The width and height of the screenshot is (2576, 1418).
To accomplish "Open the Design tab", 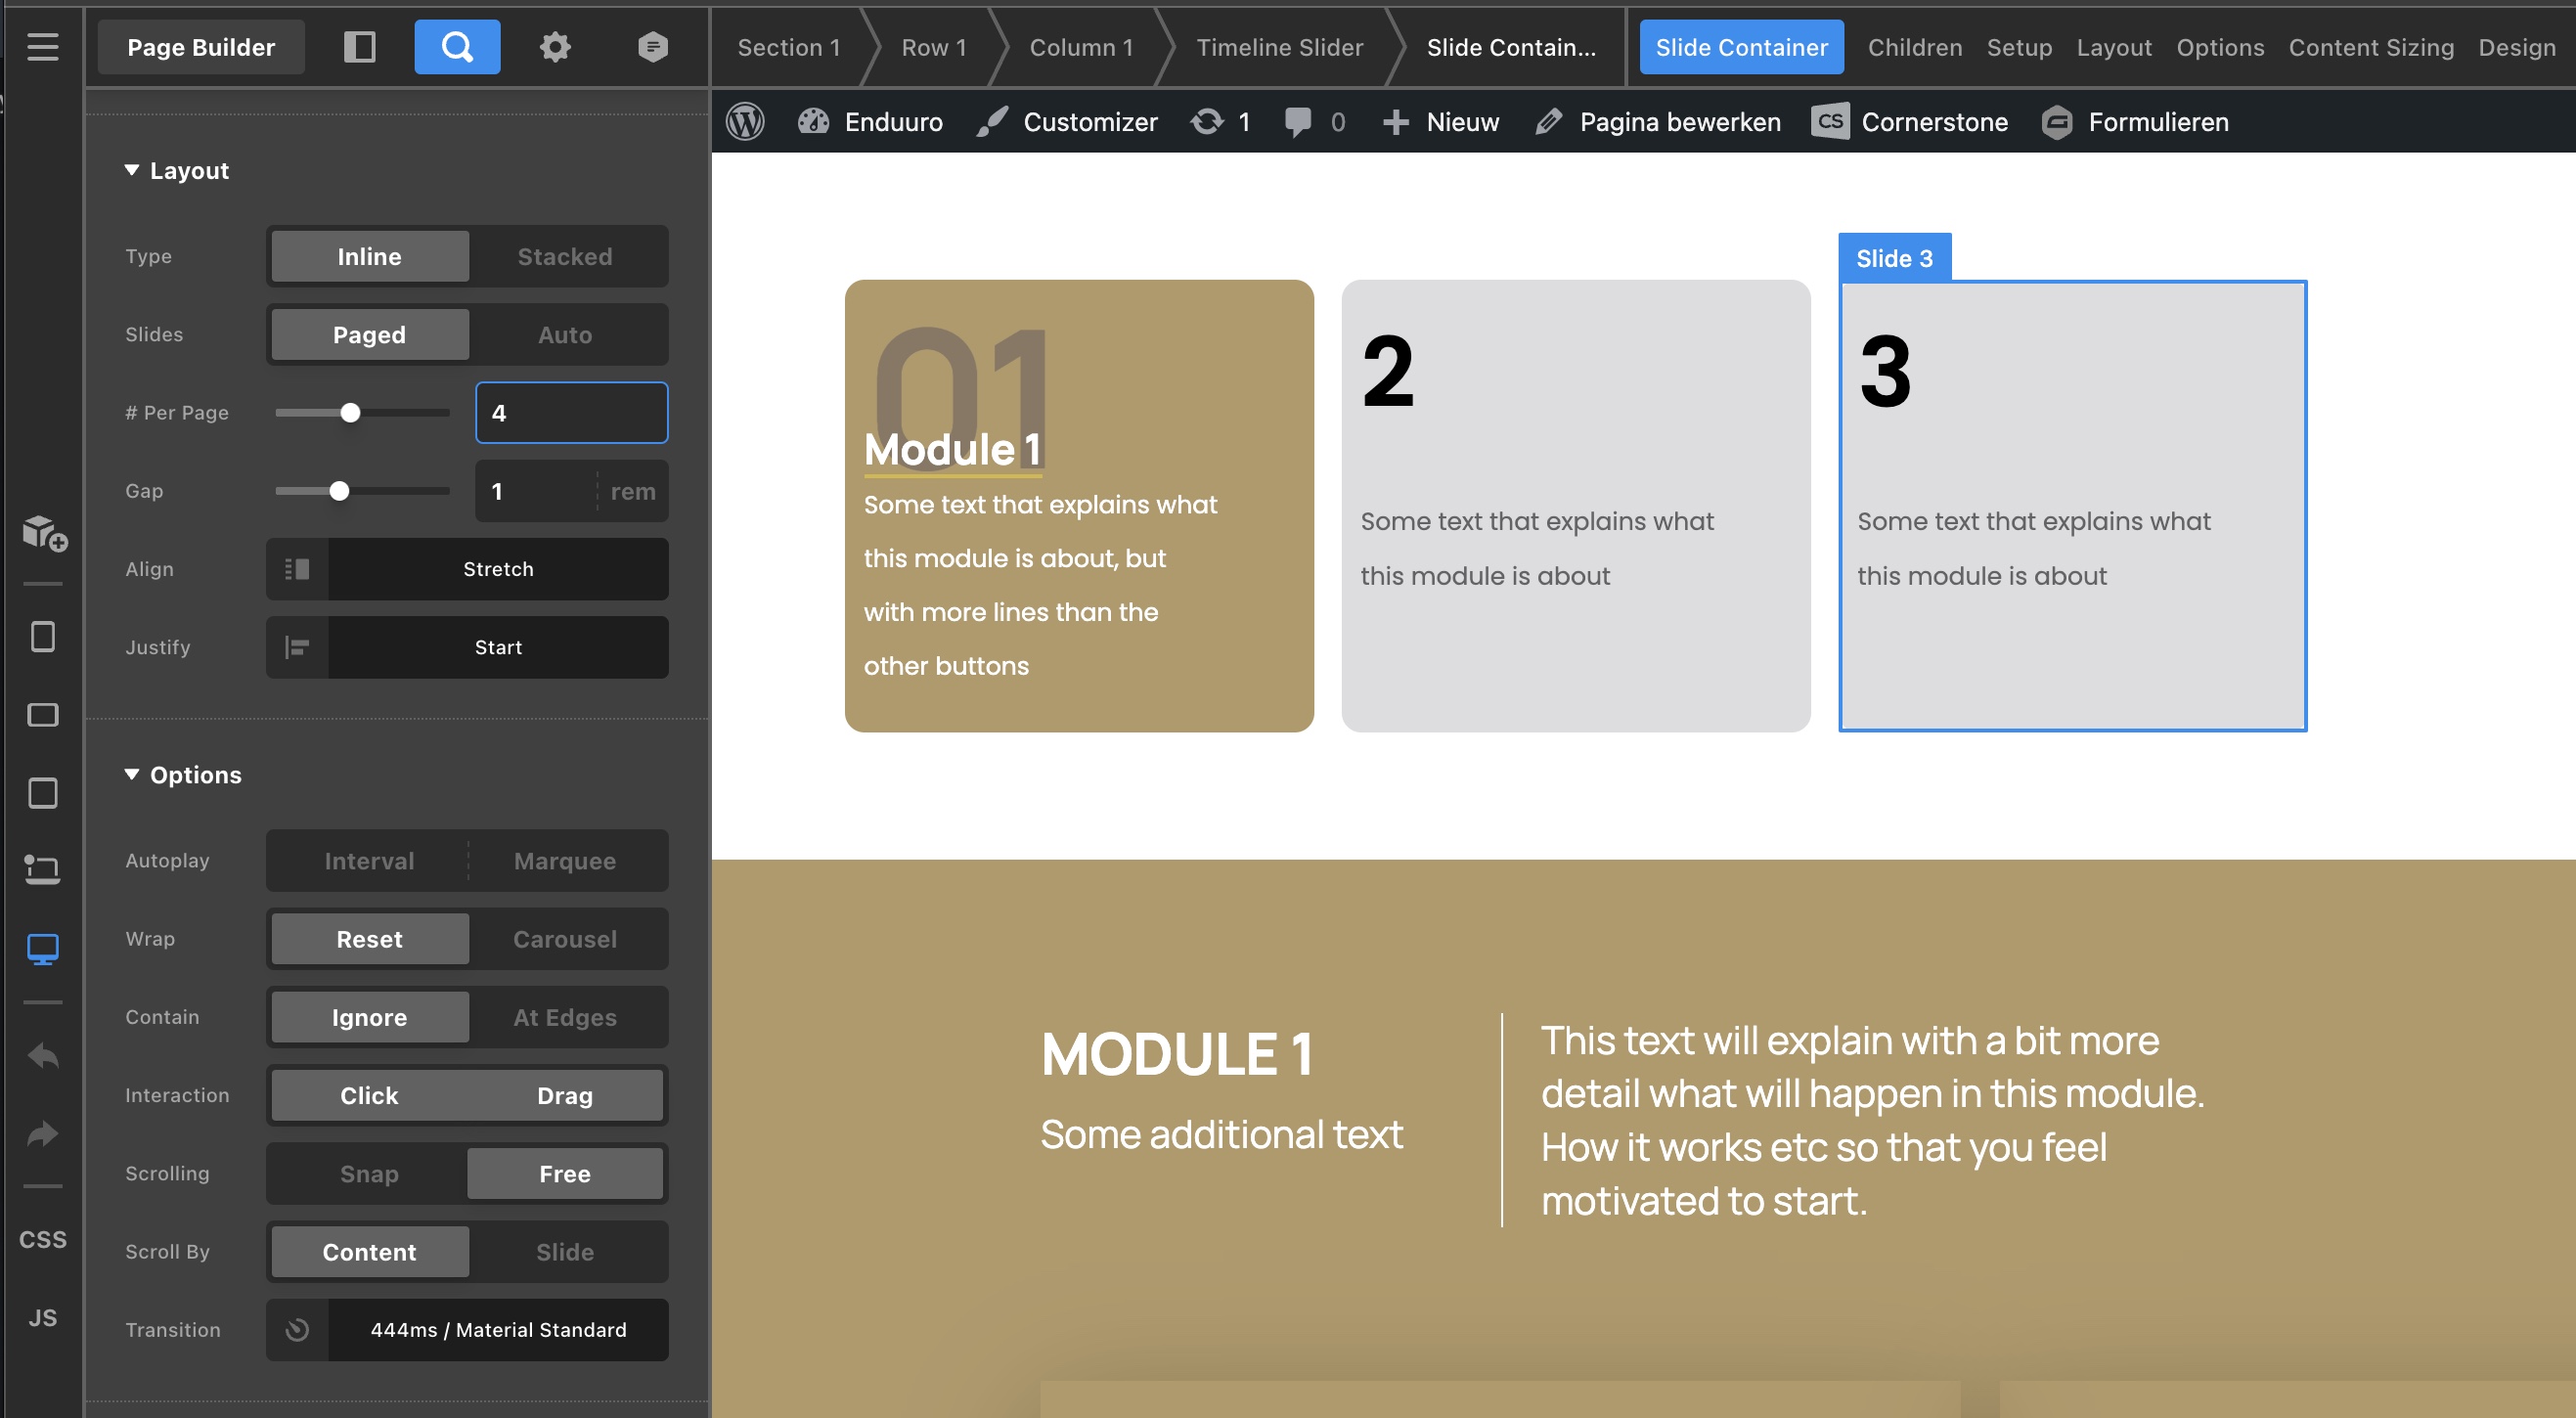I will point(2516,47).
